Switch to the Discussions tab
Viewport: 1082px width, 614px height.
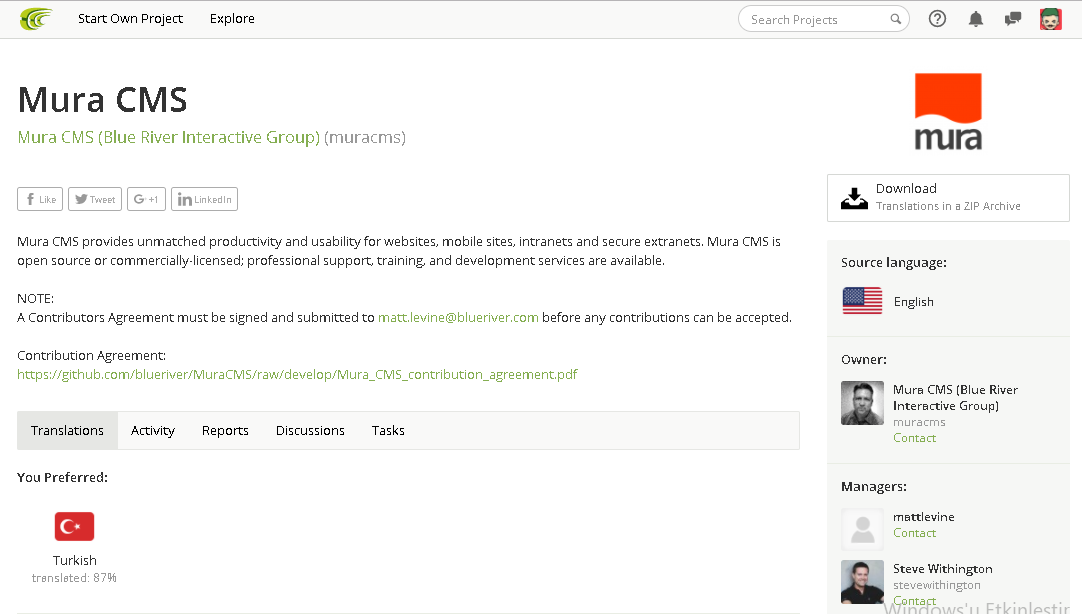[x=310, y=430]
